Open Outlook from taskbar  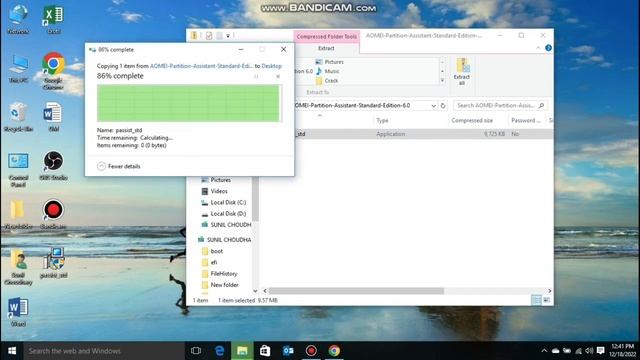click(288, 351)
